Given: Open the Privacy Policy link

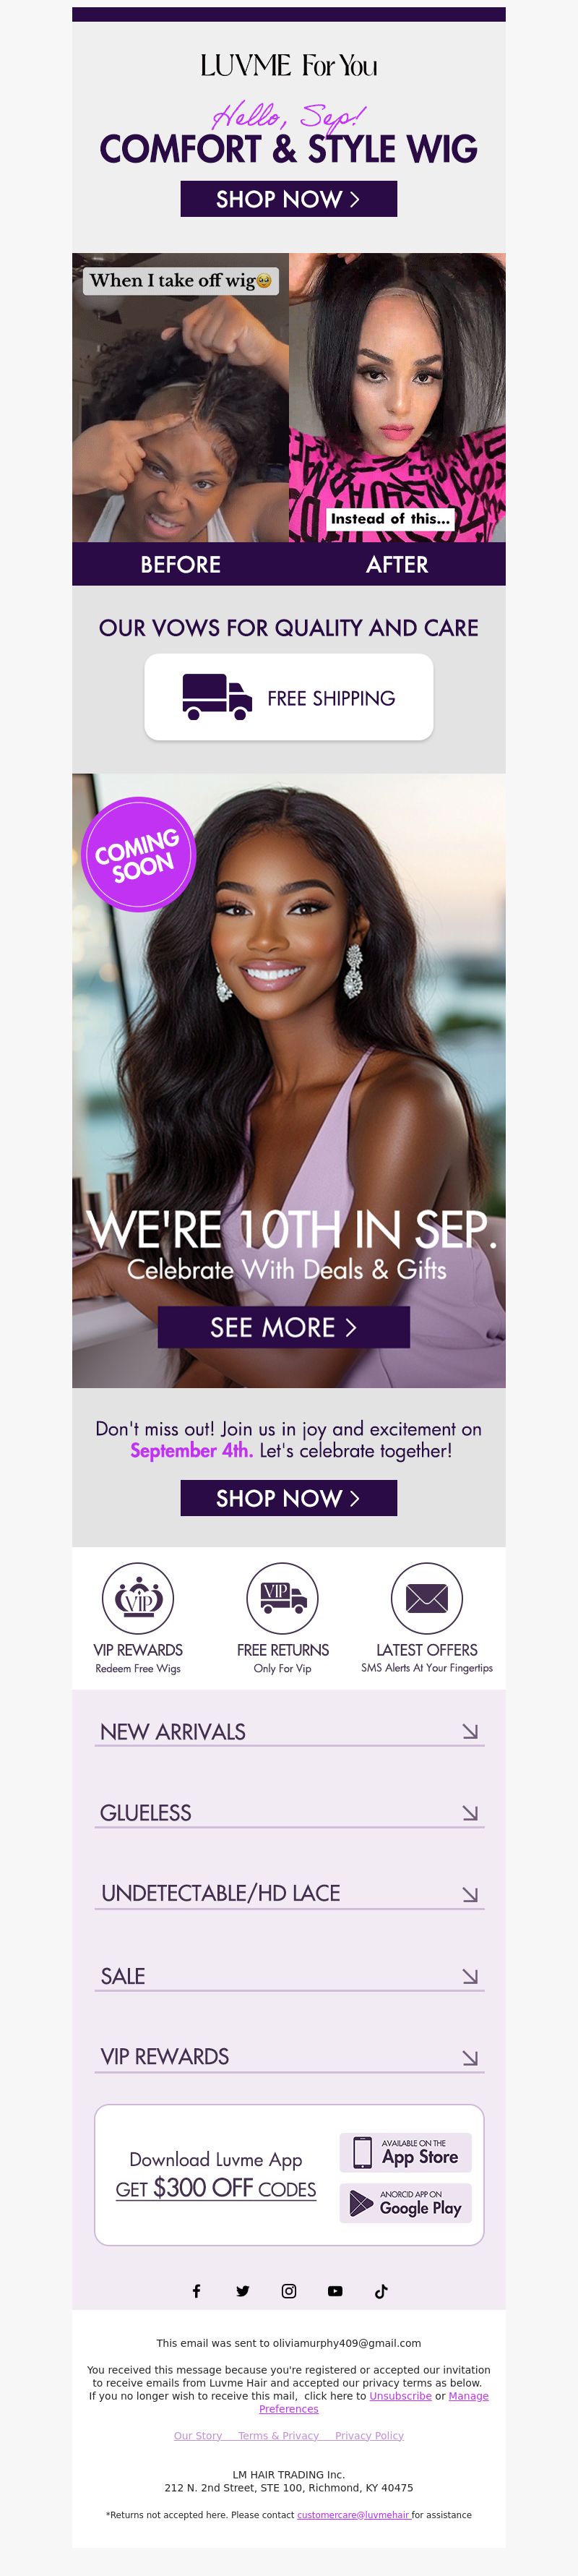Looking at the screenshot, I should pos(369,2435).
